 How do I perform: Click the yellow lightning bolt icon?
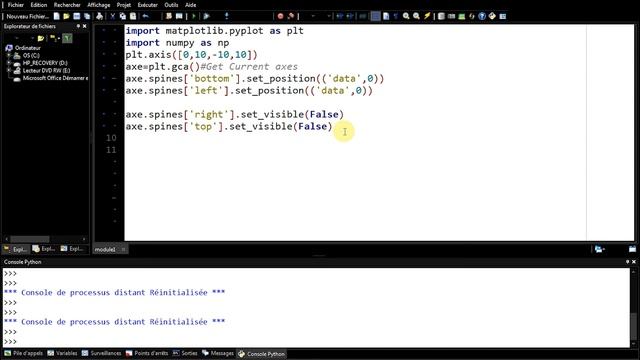click(x=427, y=16)
